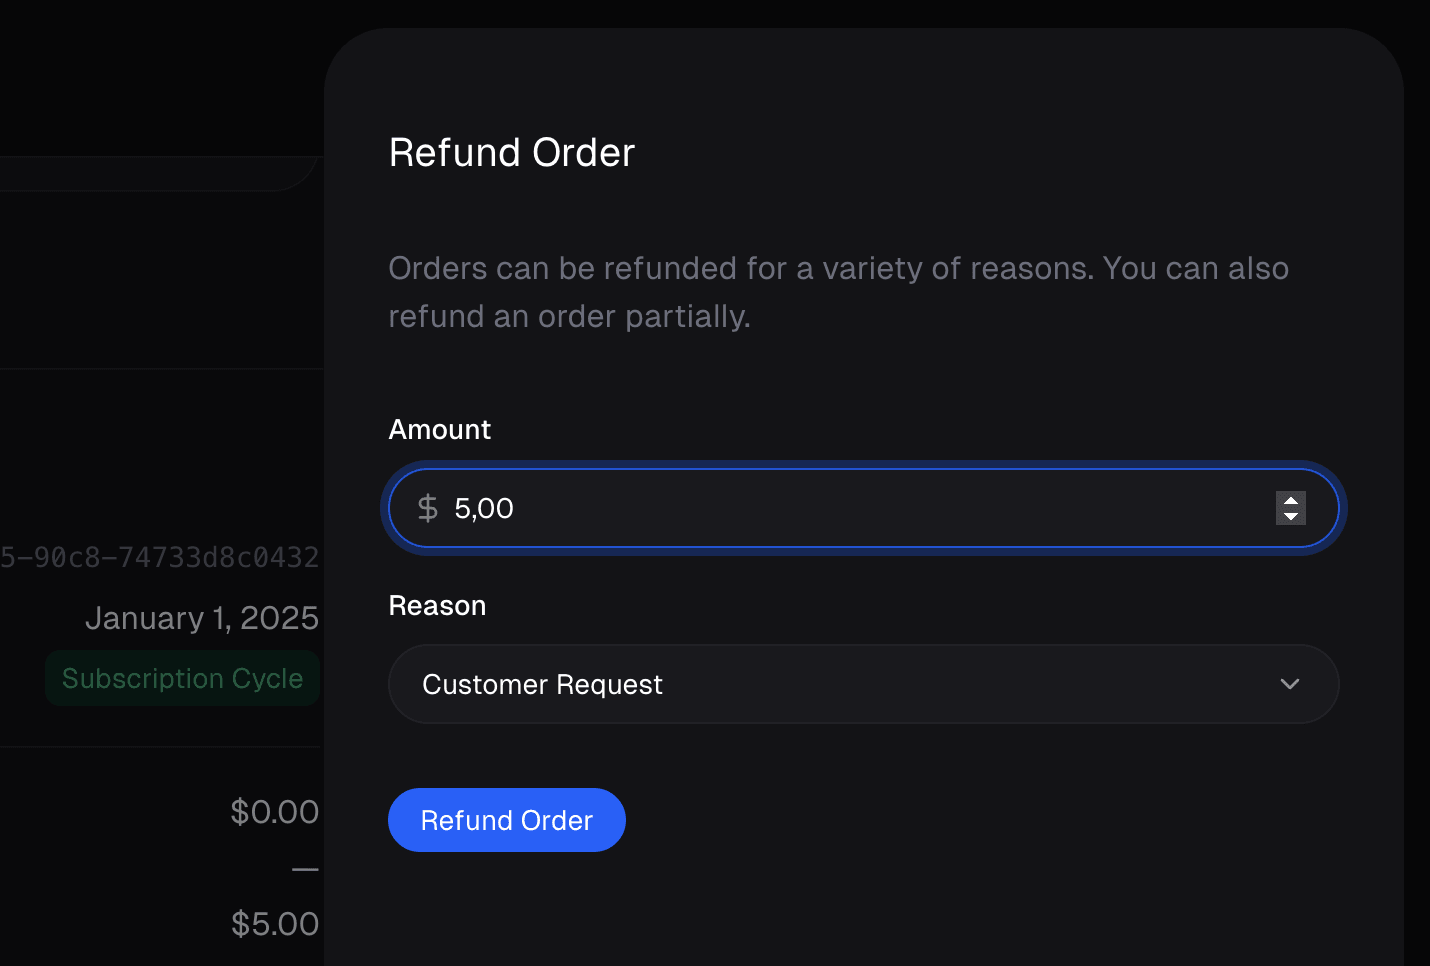The width and height of the screenshot is (1430, 966).
Task: Click the January 1, 2025 date
Action: pos(202,618)
